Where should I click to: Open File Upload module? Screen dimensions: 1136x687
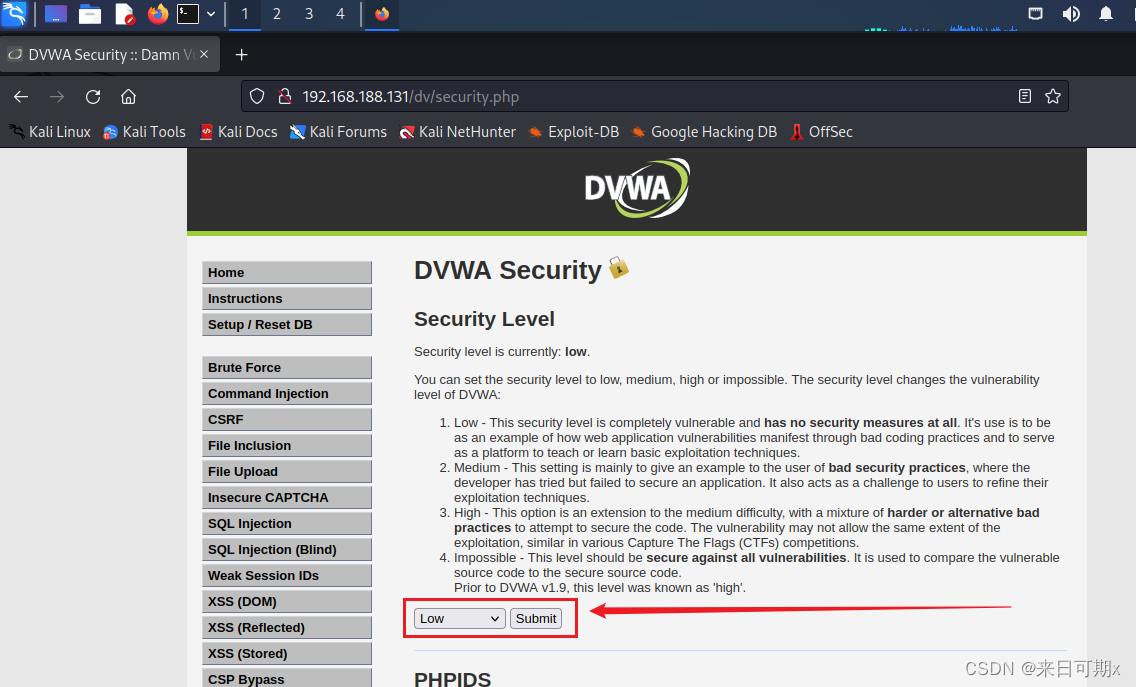pos(287,472)
